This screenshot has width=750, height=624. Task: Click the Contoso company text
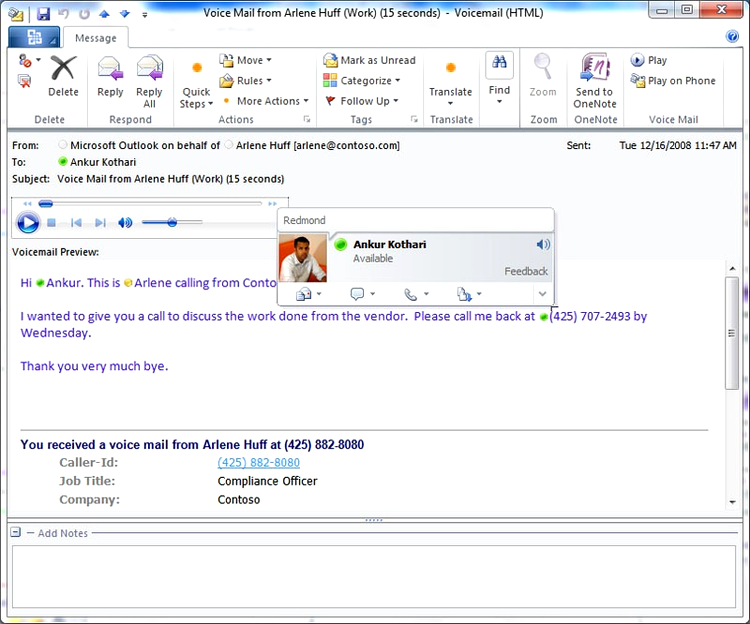239,500
